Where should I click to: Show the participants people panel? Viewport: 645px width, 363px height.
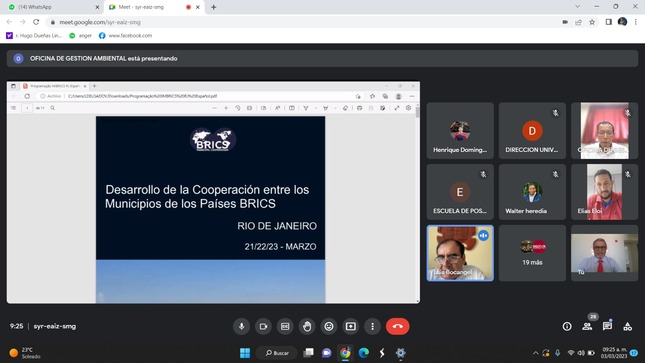(x=587, y=326)
